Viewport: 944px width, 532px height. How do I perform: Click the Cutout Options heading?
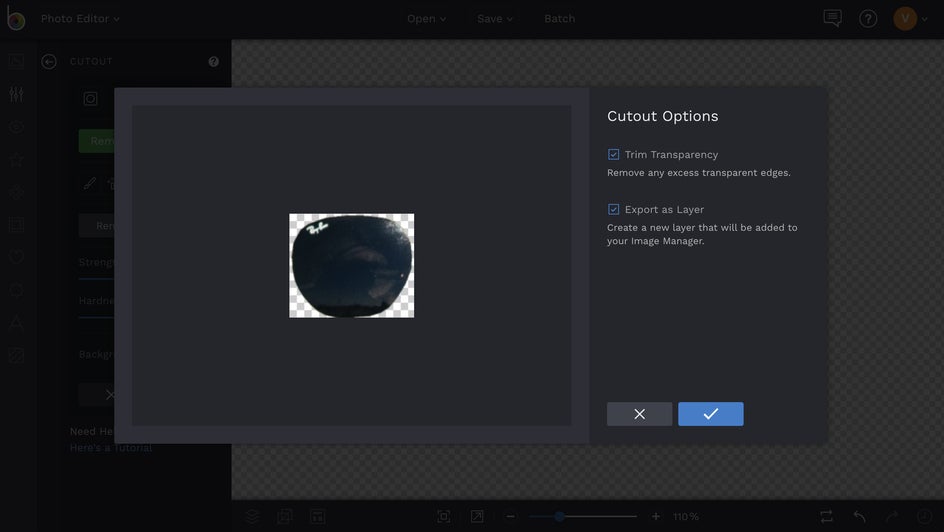[662, 116]
